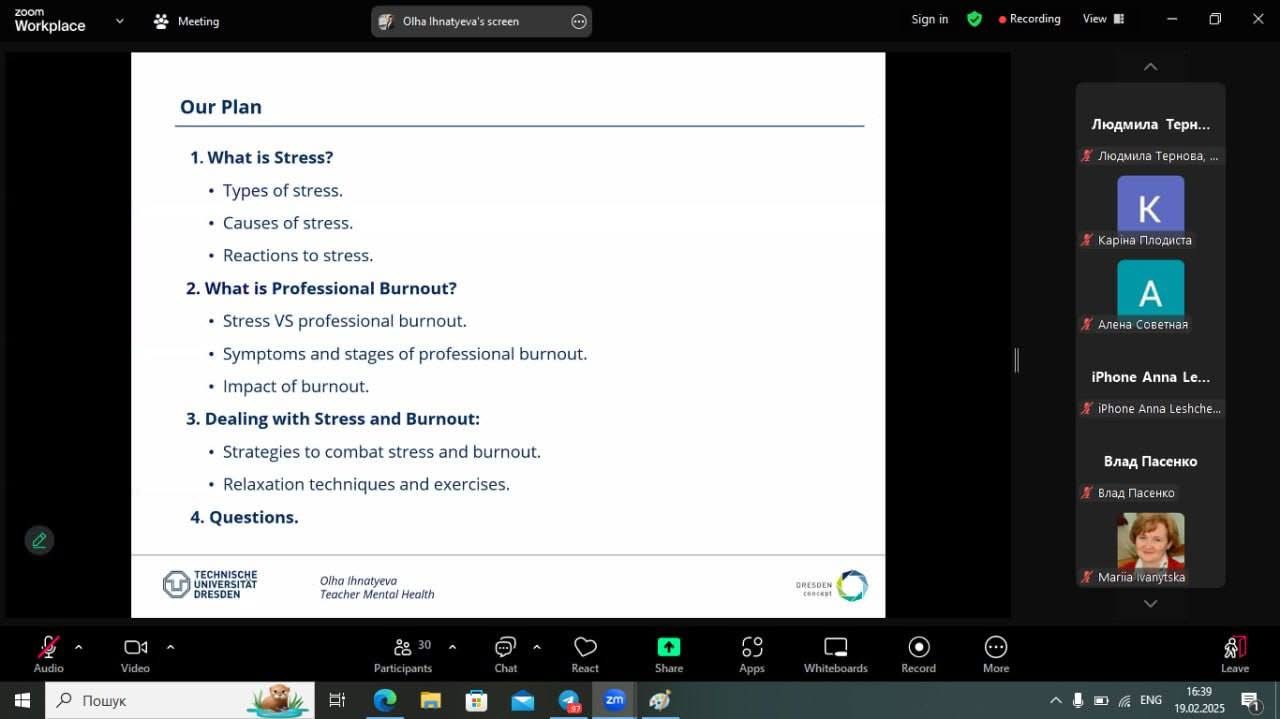Expand video options arrow next to Video

point(170,647)
